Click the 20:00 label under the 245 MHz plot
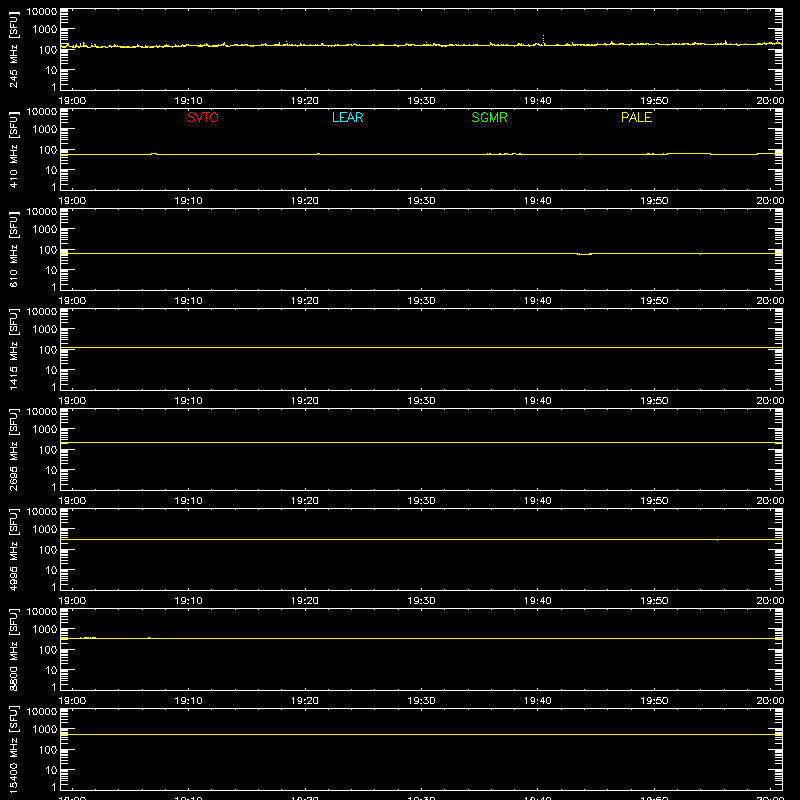Image resolution: width=800 pixels, height=800 pixels. pyautogui.click(x=770, y=101)
